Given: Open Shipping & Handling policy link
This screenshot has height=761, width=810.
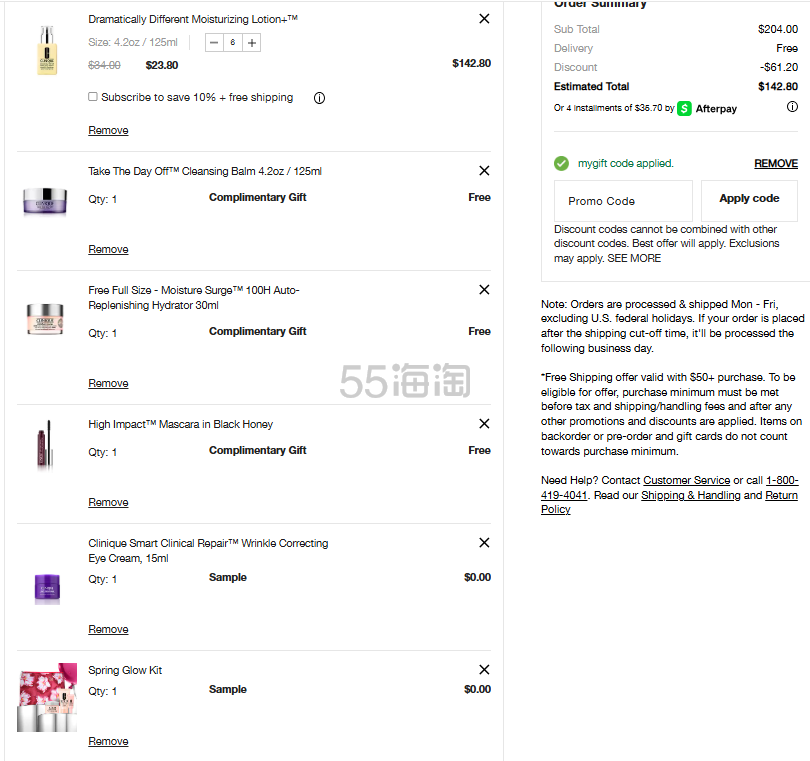Looking at the screenshot, I should coord(690,495).
